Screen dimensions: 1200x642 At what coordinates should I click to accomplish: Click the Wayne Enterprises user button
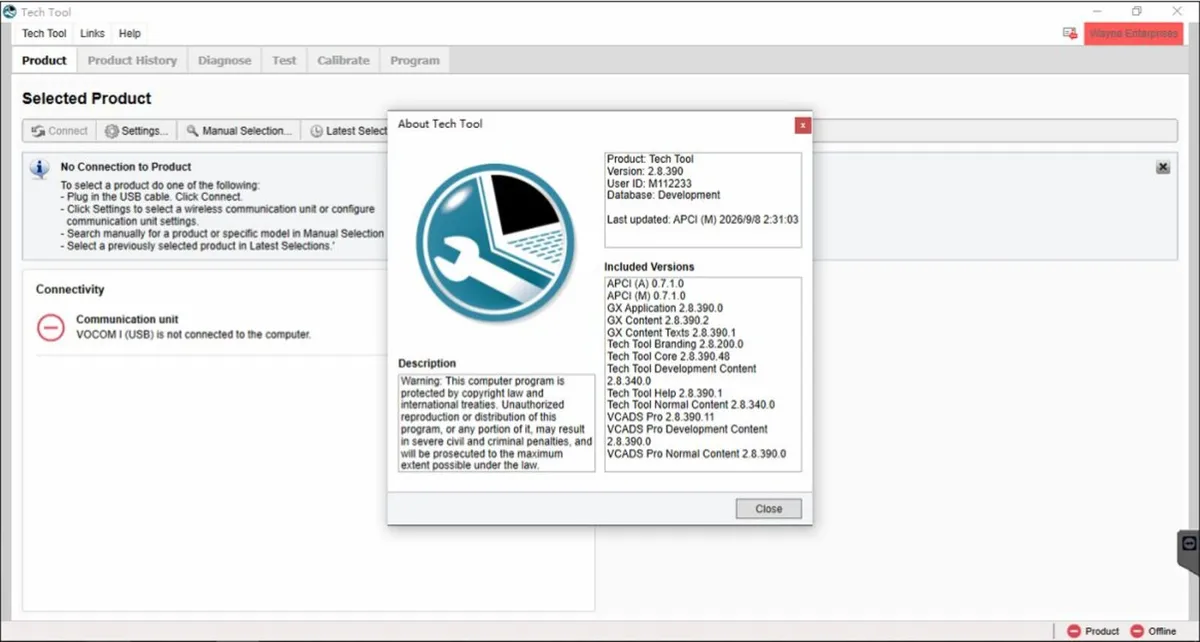click(x=1133, y=33)
